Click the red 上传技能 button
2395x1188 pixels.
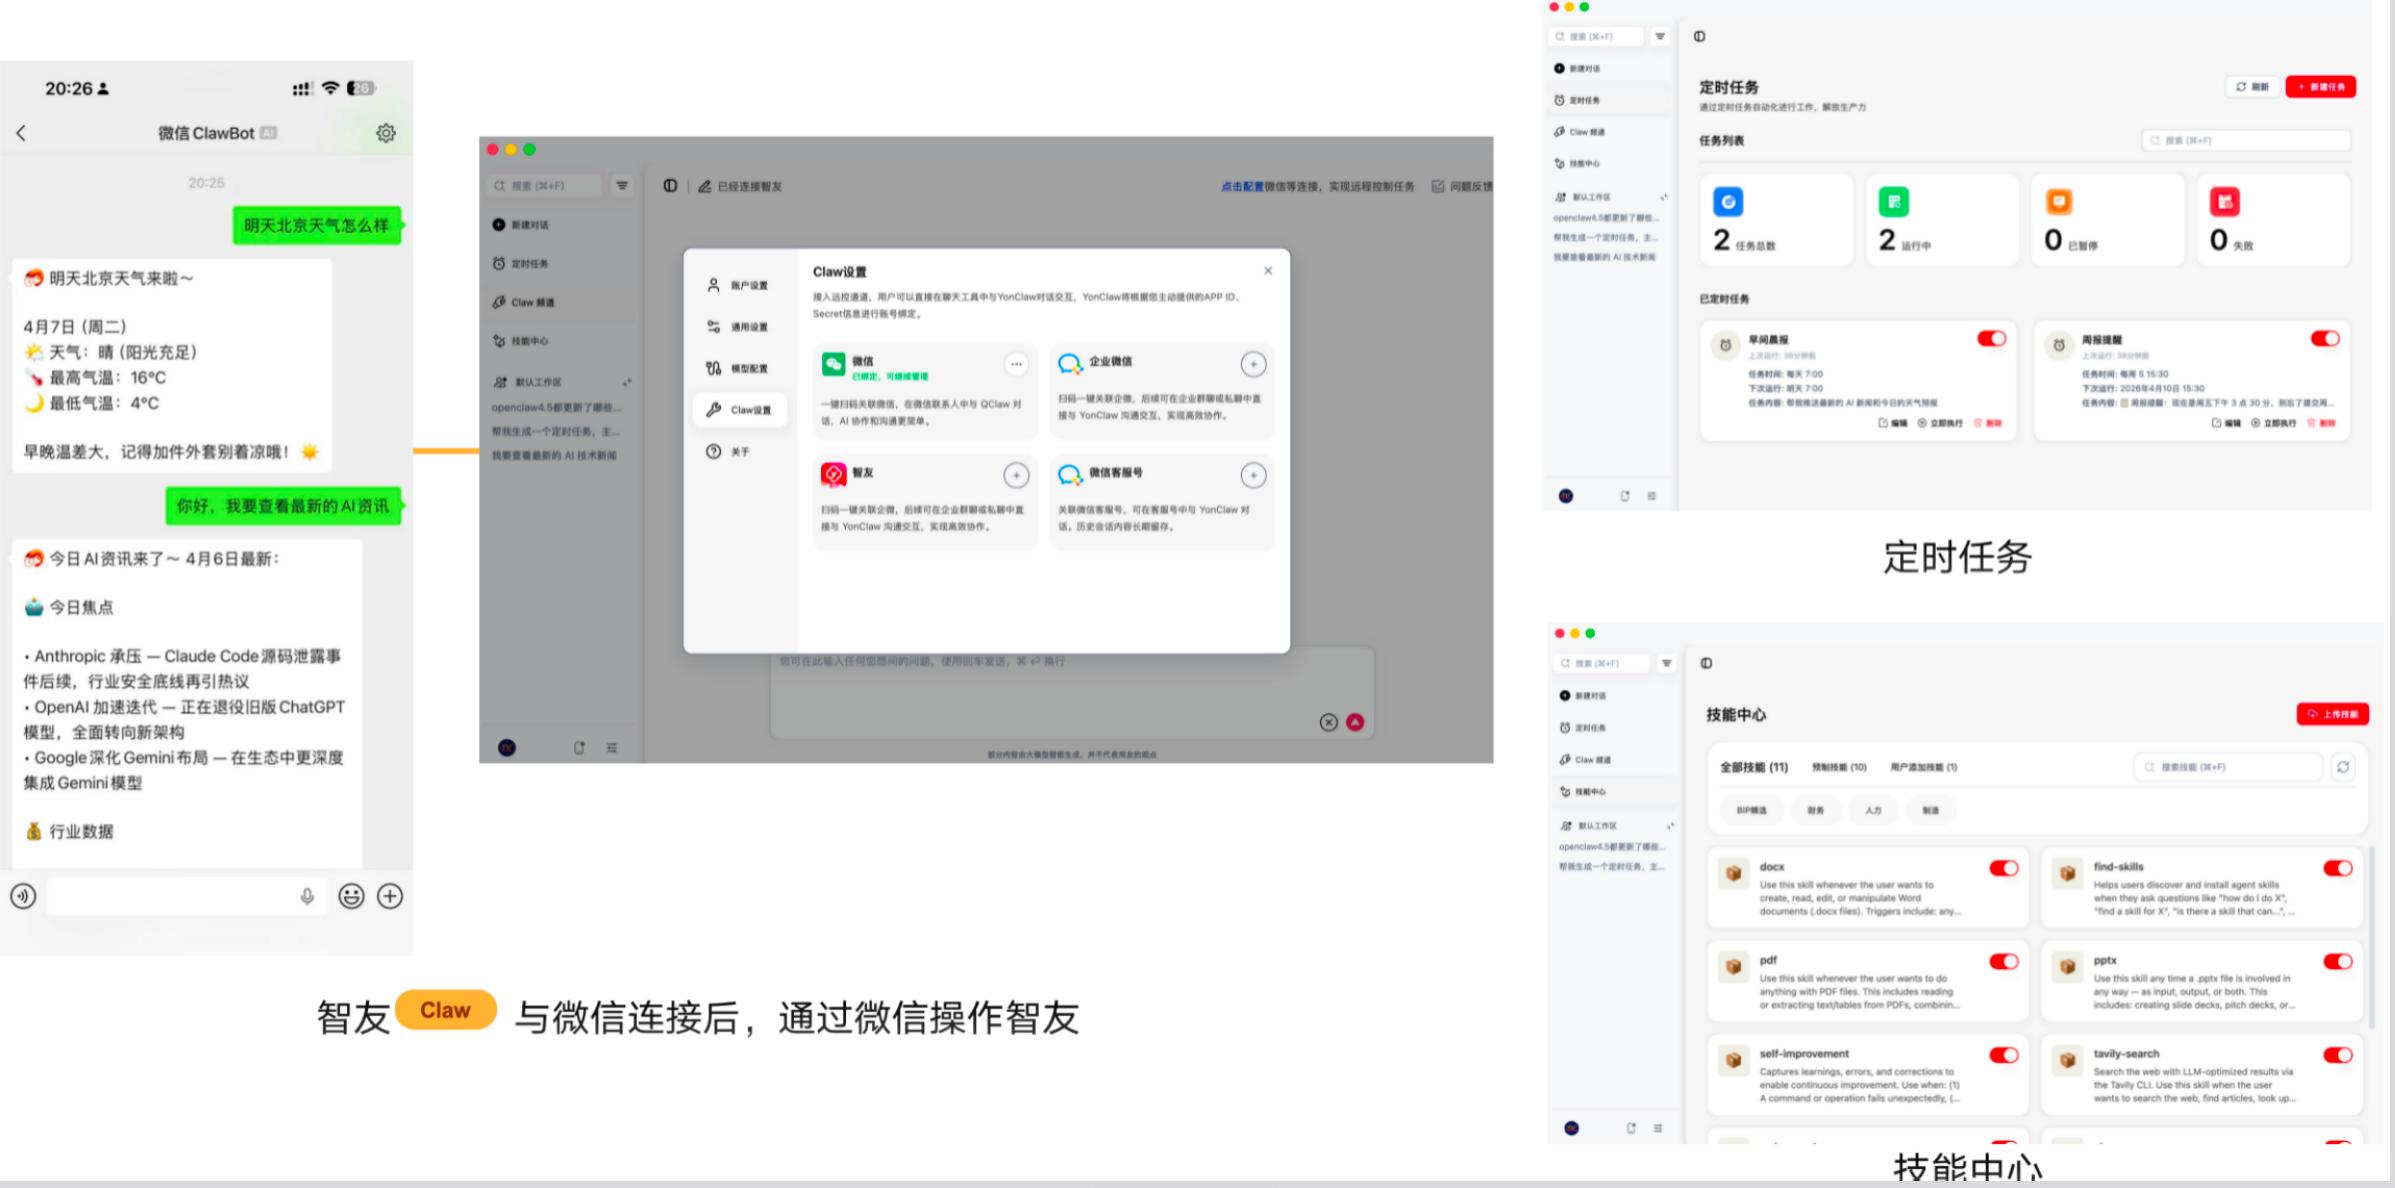tap(2332, 714)
